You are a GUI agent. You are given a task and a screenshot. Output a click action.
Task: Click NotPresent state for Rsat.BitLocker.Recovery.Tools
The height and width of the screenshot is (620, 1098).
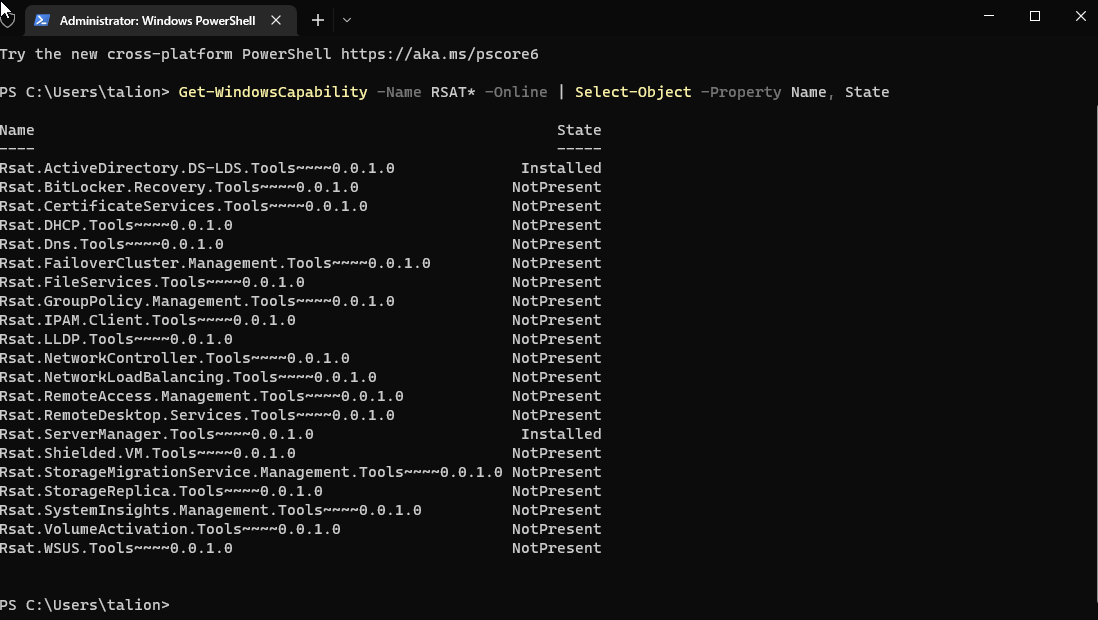557,187
